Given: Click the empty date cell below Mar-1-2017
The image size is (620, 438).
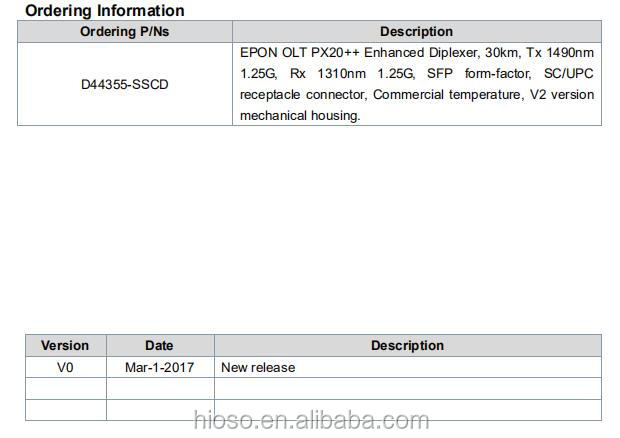Looking at the screenshot, I should (160, 388).
